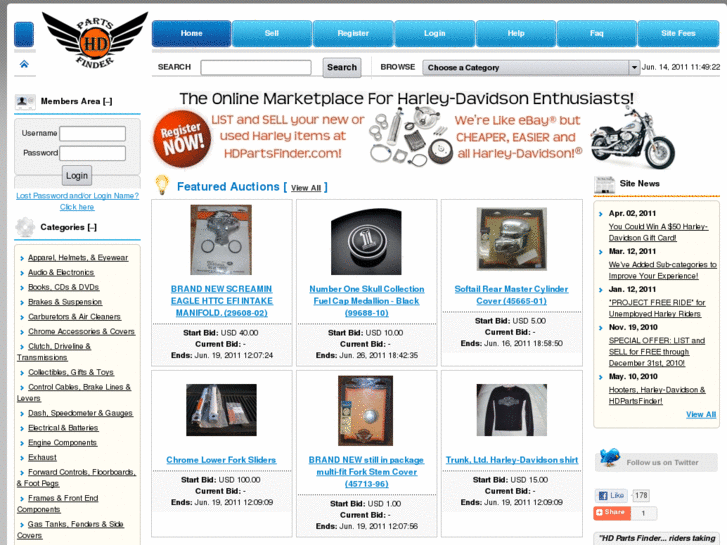The image size is (727, 545).
Task: Focus the Username input field
Action: pyautogui.click(x=93, y=134)
